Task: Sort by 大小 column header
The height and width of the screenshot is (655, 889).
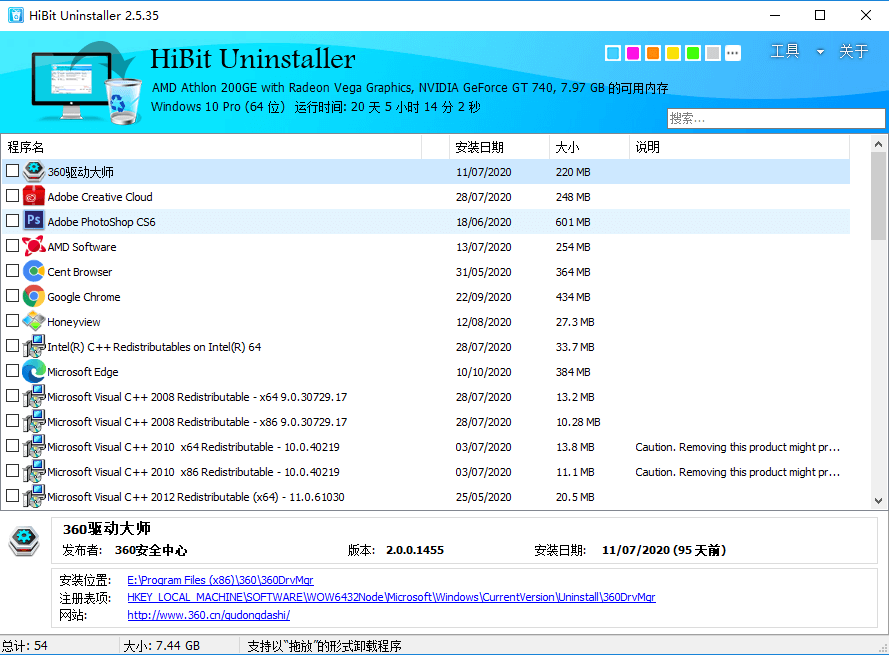Action: pyautogui.click(x=590, y=147)
